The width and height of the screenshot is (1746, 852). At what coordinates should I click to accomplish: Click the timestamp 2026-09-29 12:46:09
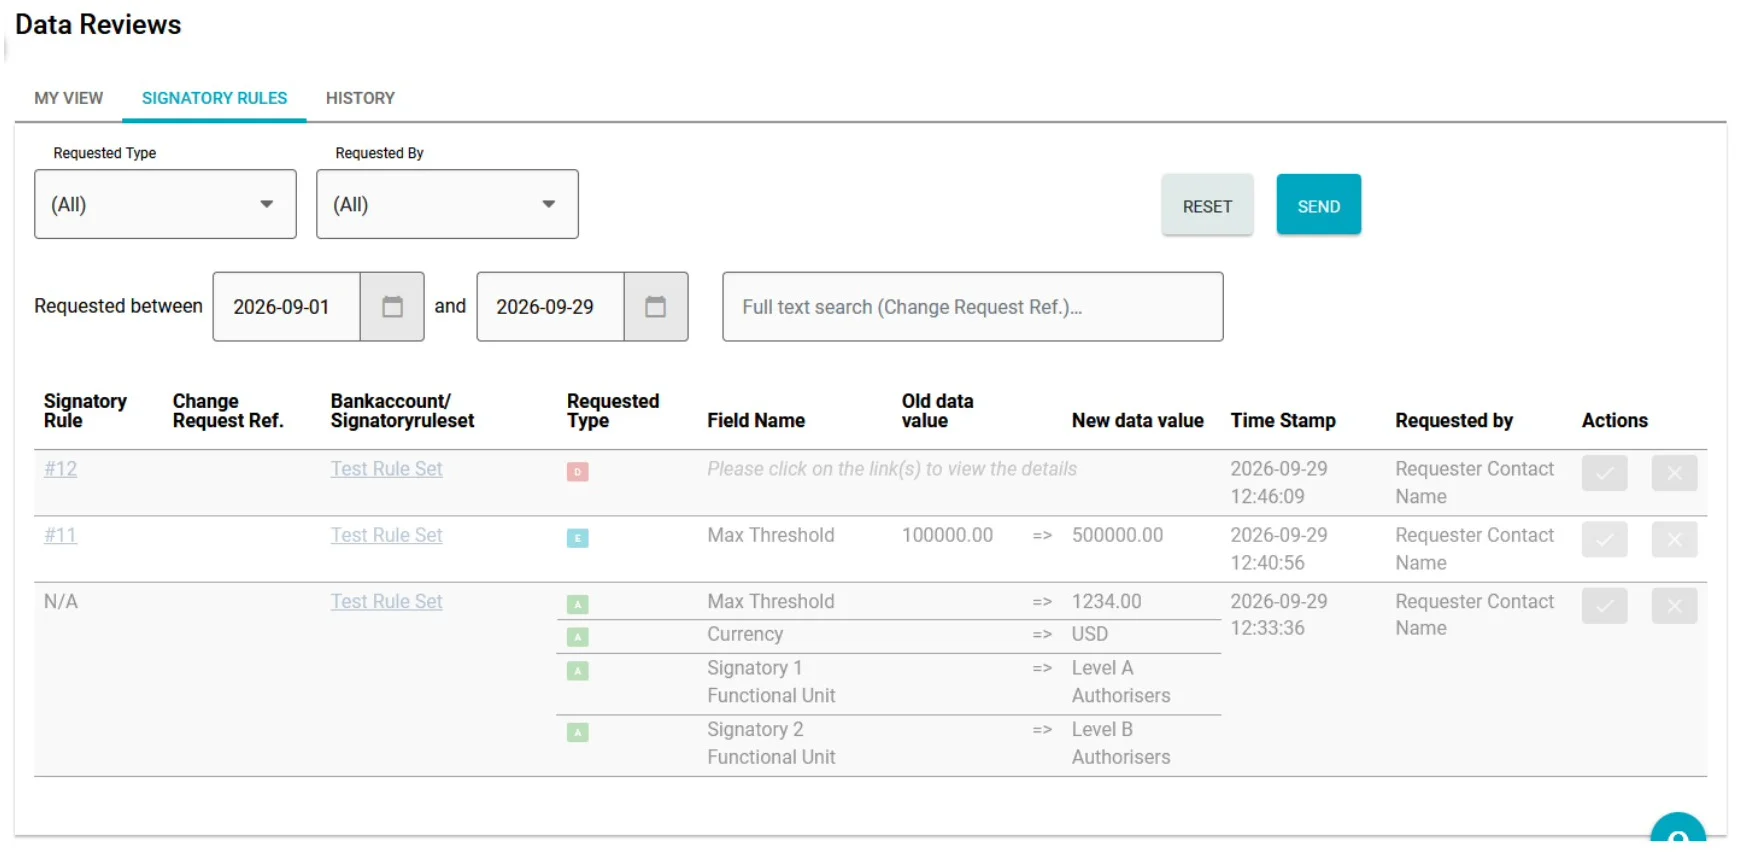[x=1279, y=483]
